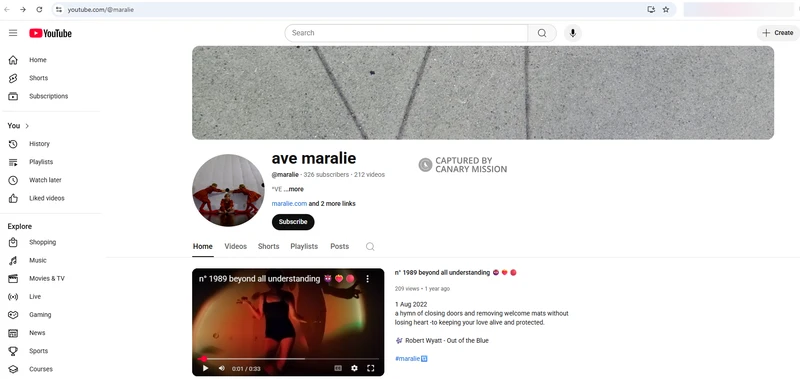
Task: Go forward in the browser
Action: pos(23,9)
